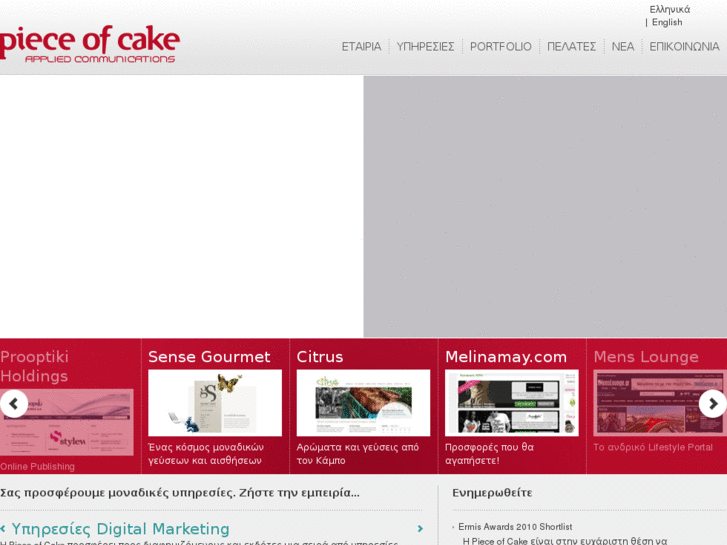This screenshot has height=545, width=727.
Task: Click the Prooptiki Holdings thumbnail
Action: 67,422
